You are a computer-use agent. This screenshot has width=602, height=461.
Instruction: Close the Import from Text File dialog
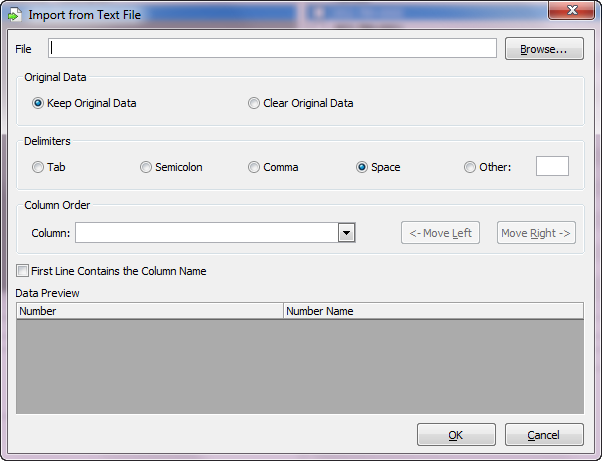[x=572, y=11]
